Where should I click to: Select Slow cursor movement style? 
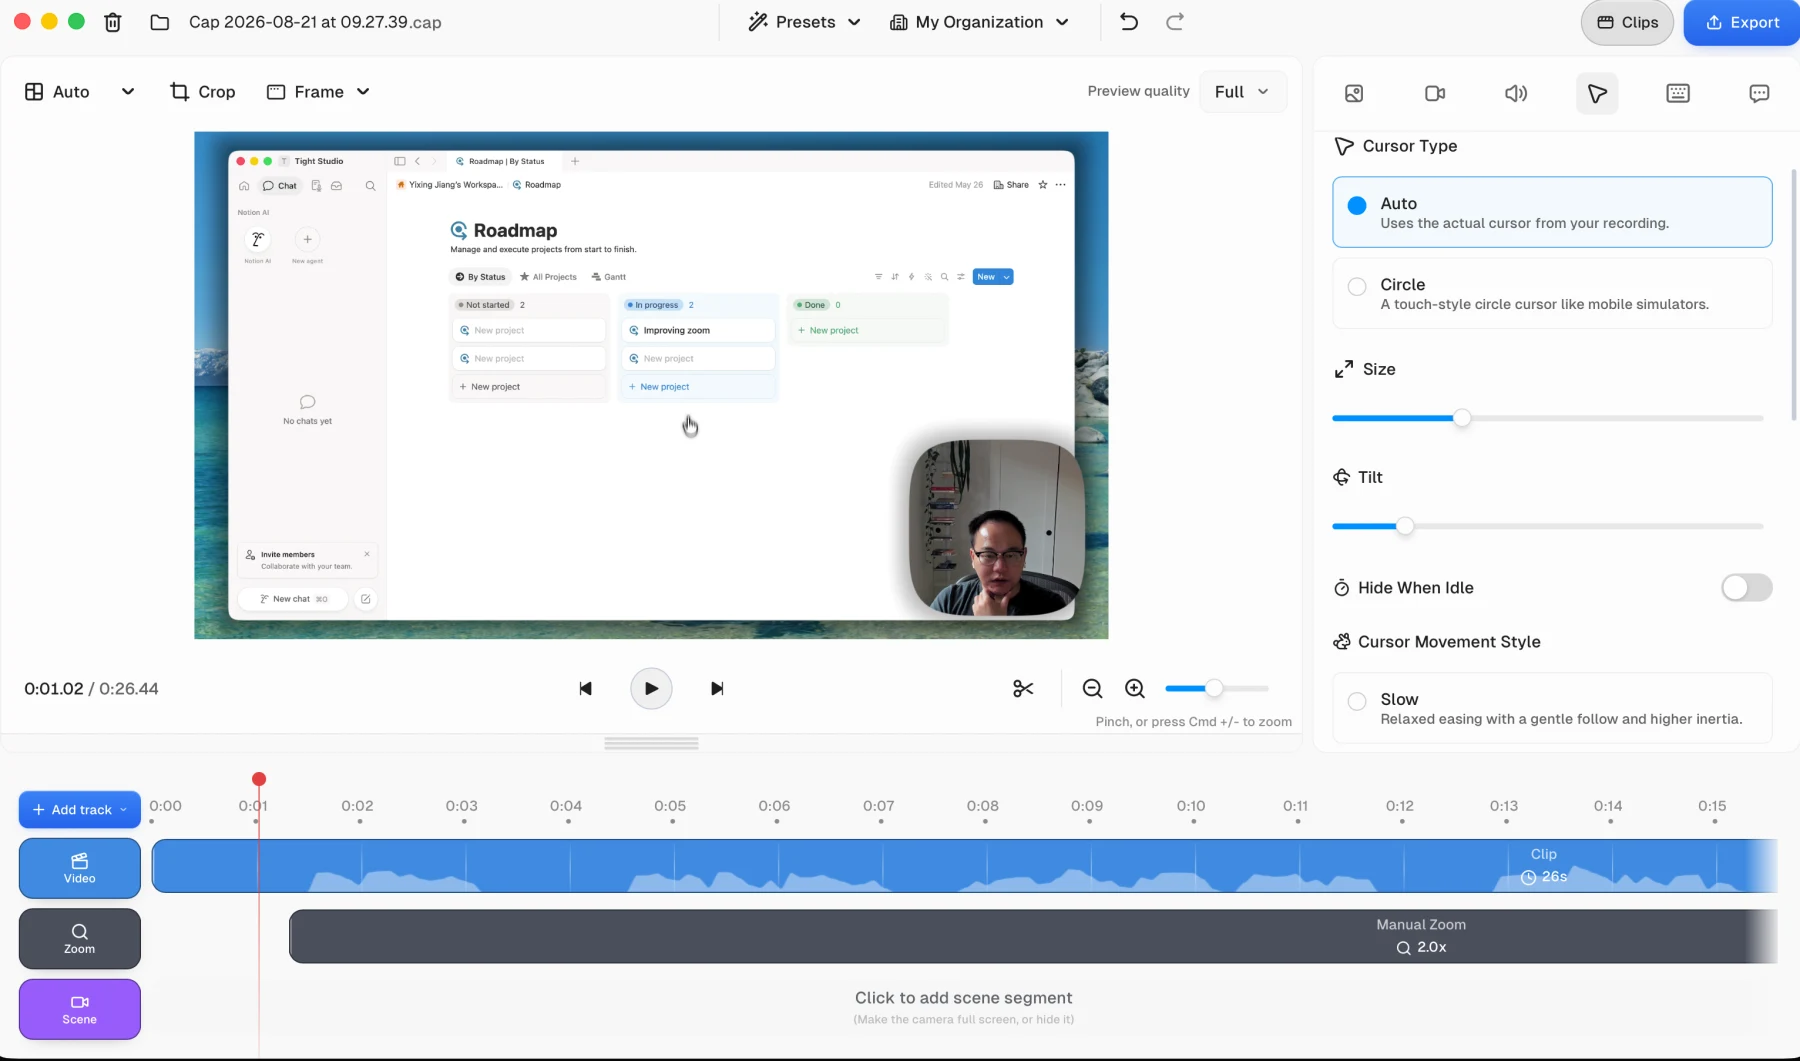click(x=1552, y=708)
